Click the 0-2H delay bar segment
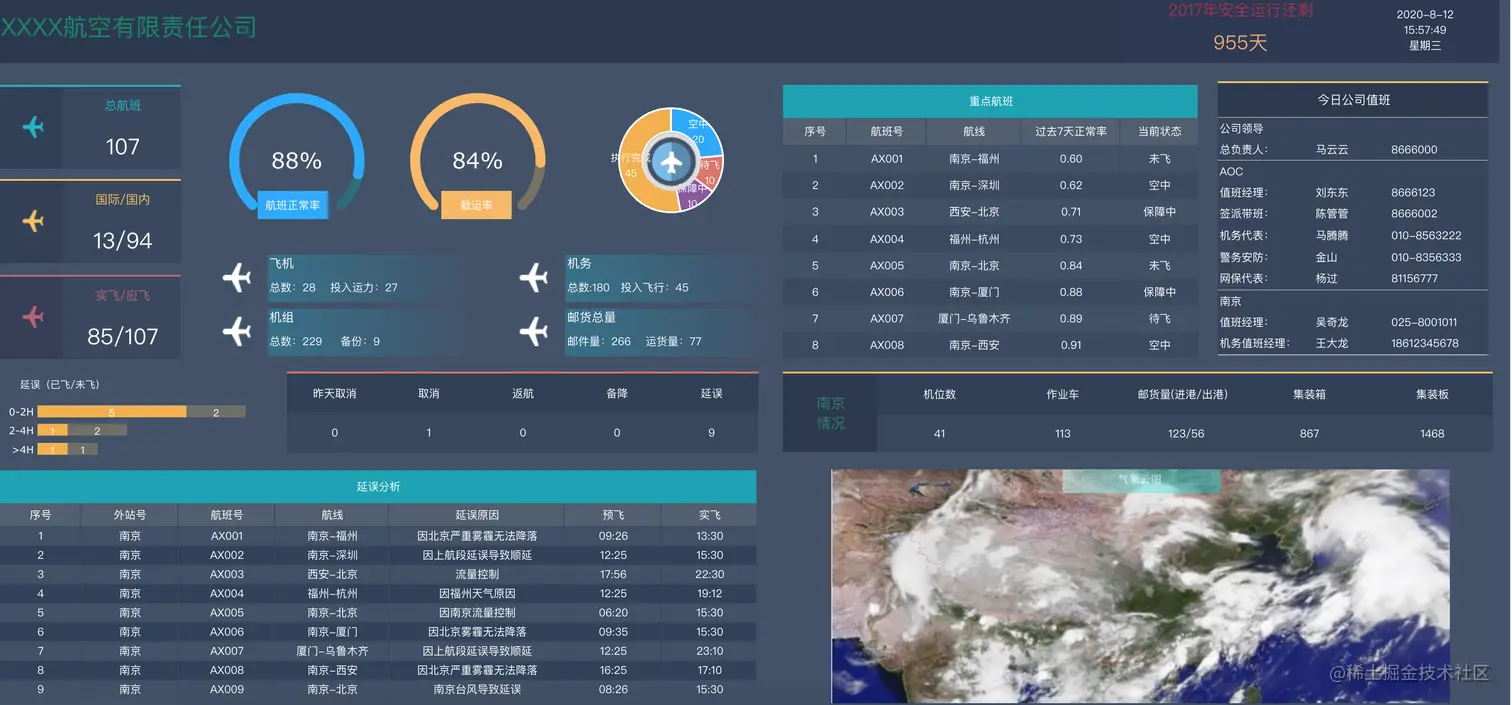 [x=110, y=411]
